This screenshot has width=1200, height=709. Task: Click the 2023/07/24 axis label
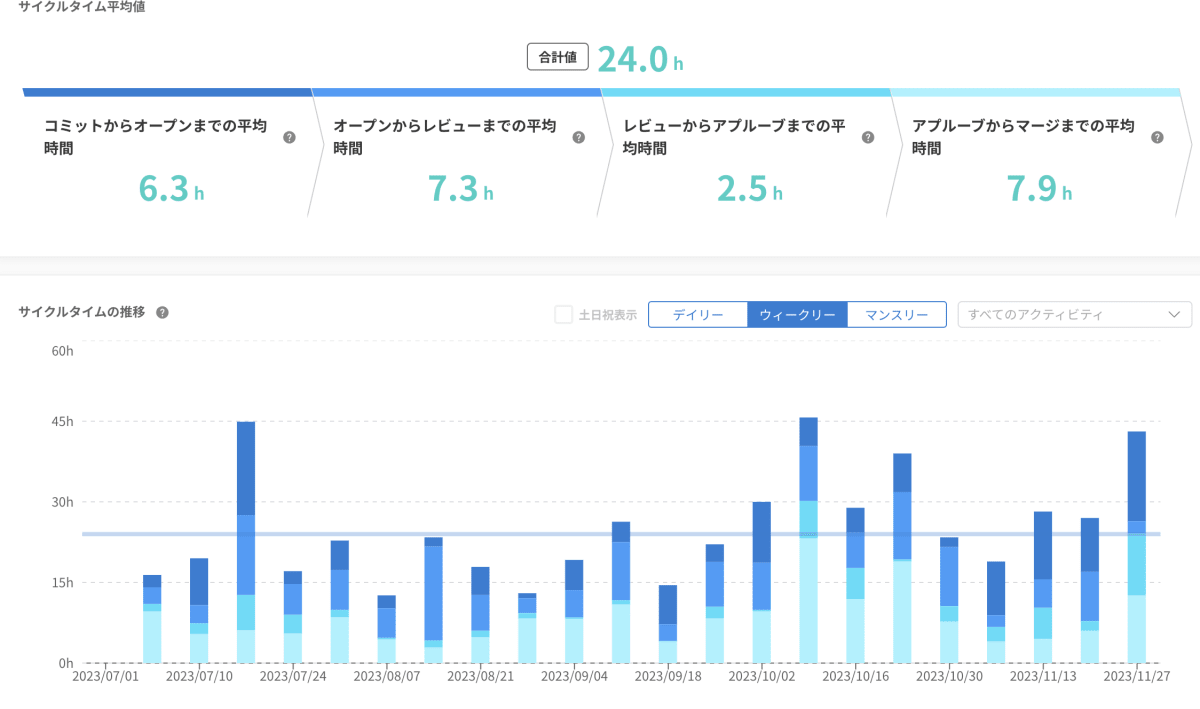click(293, 676)
